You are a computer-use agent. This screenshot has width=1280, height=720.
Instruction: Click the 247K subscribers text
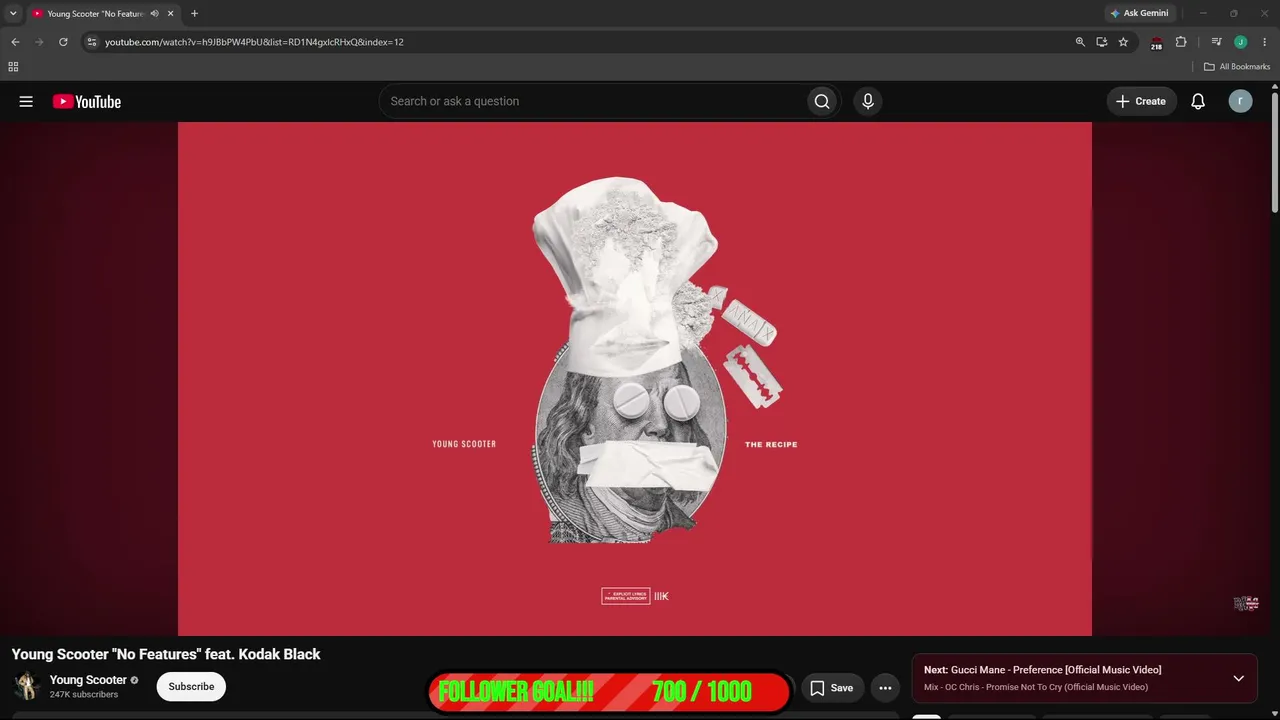click(x=84, y=694)
